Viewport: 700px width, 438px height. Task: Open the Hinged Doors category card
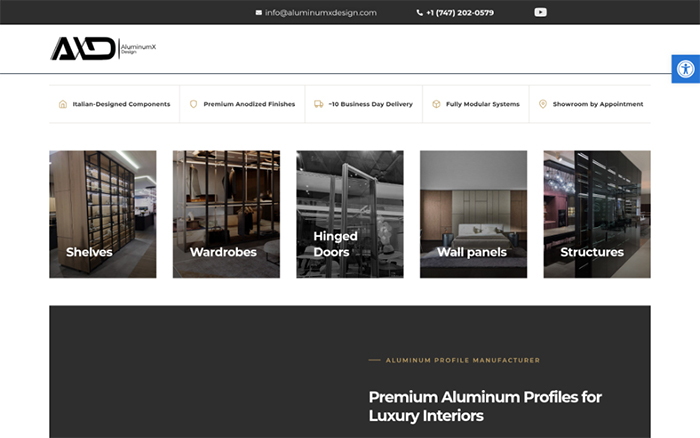(x=350, y=214)
